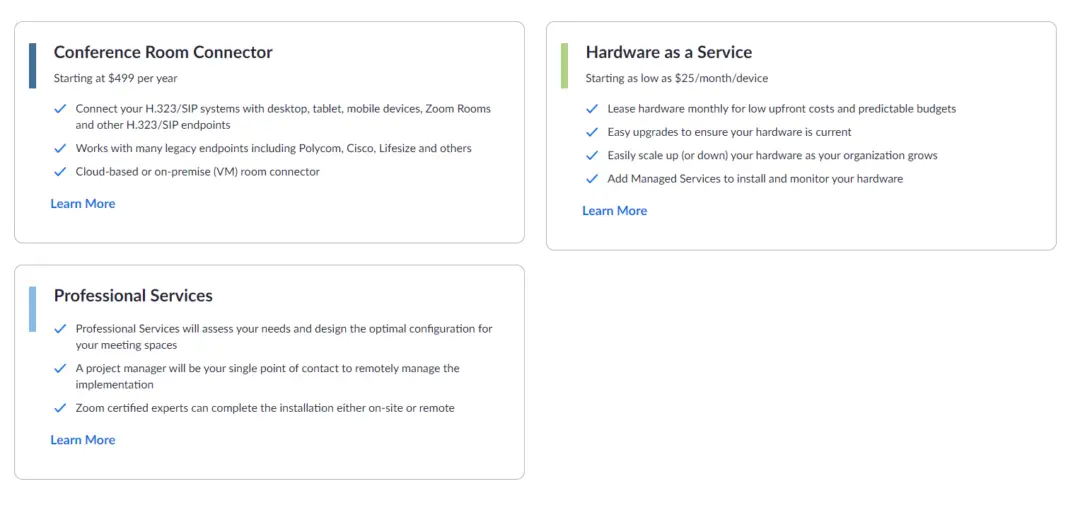Click the dark blue bar beside Conference Room Connector
The image size is (1080, 508).
33,65
